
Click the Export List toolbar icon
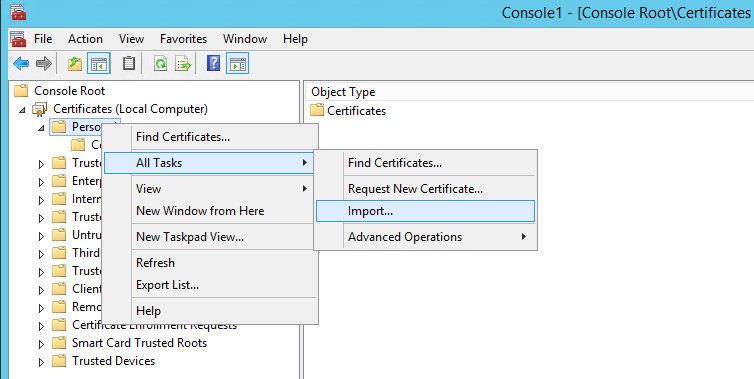183,63
